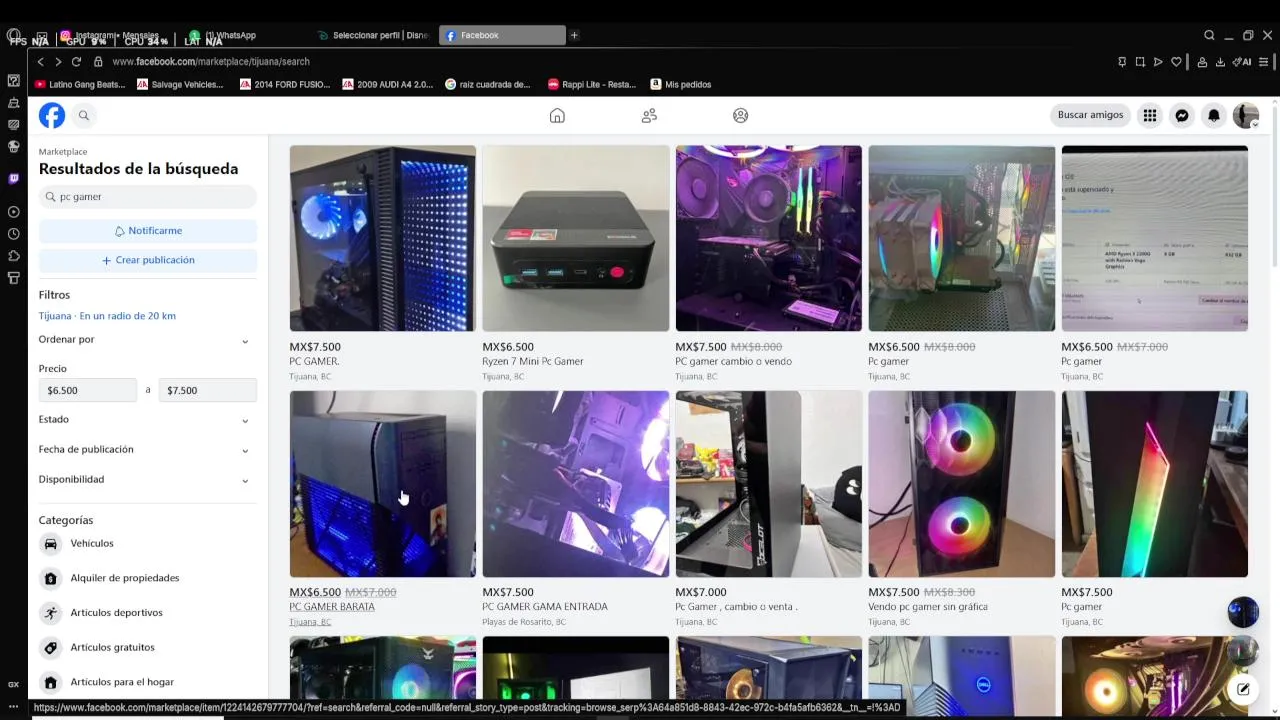The image size is (1280, 720).
Task: Click the Notificarme button
Action: click(148, 231)
